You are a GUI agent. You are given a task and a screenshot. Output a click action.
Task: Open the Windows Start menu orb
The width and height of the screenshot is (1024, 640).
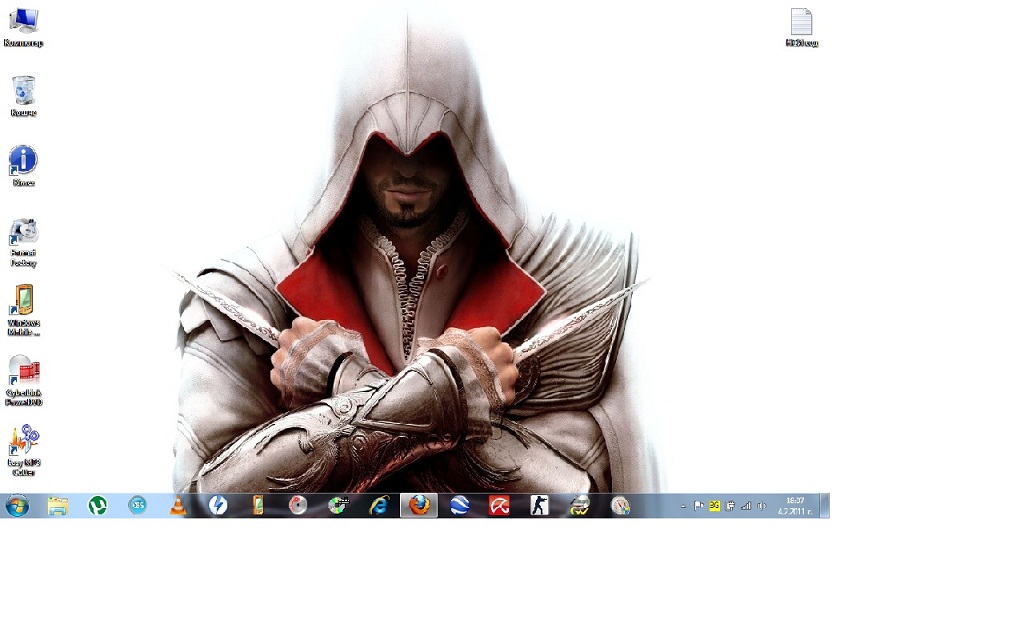pos(17,506)
